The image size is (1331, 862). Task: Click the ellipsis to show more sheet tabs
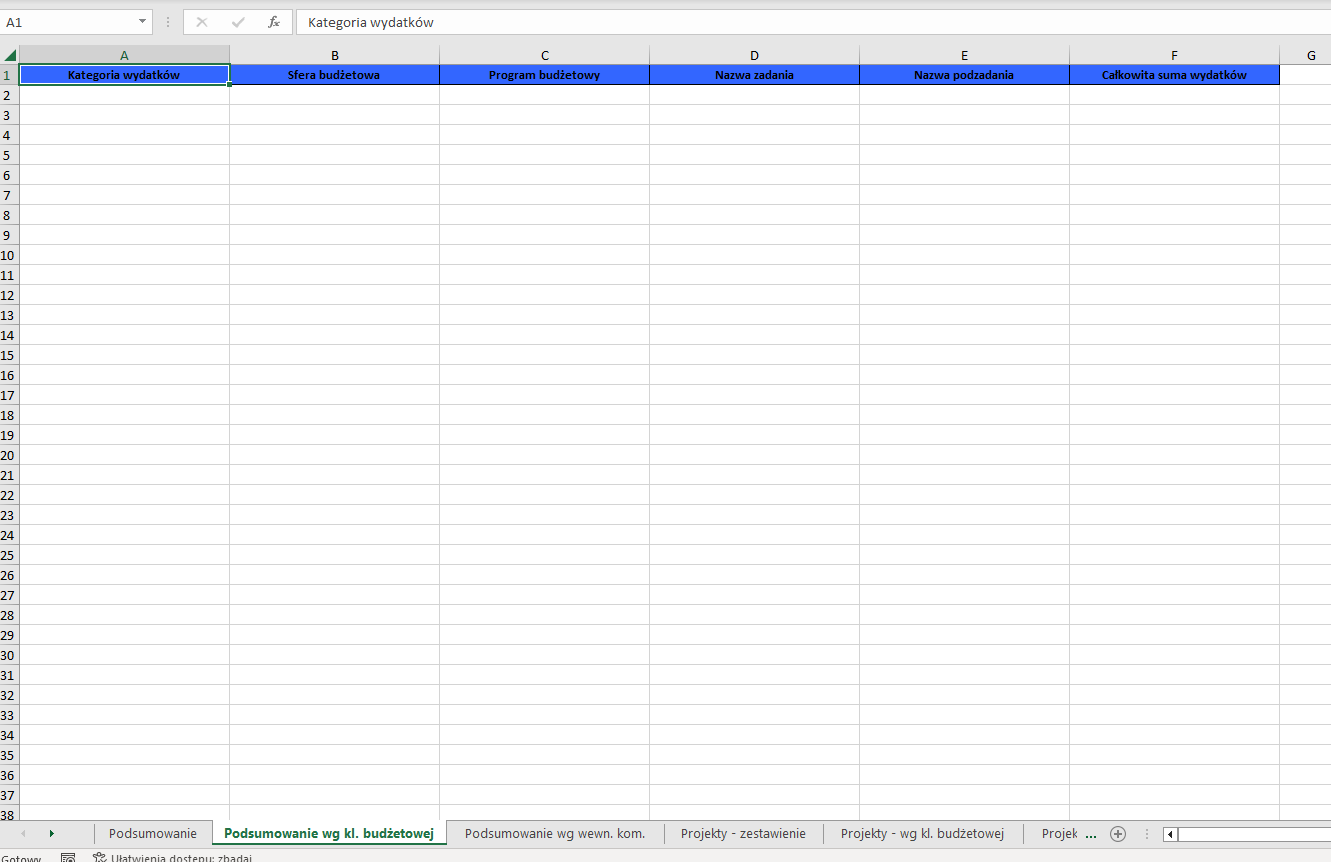point(1091,834)
